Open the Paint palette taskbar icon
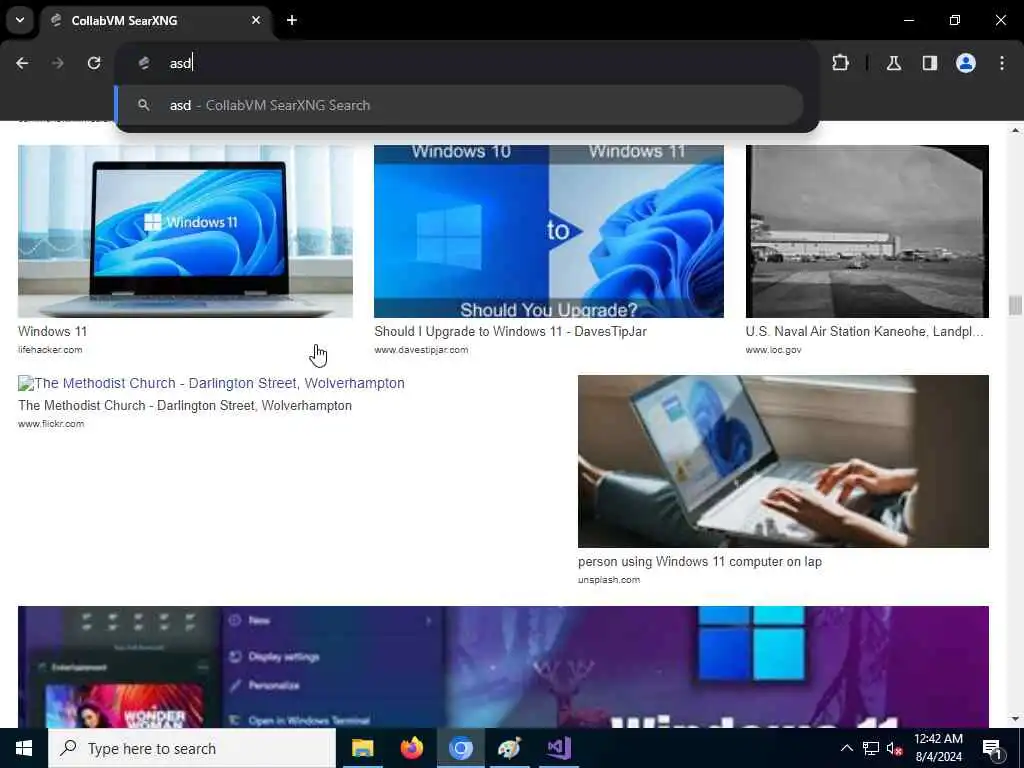This screenshot has height=768, width=1024. (x=509, y=748)
